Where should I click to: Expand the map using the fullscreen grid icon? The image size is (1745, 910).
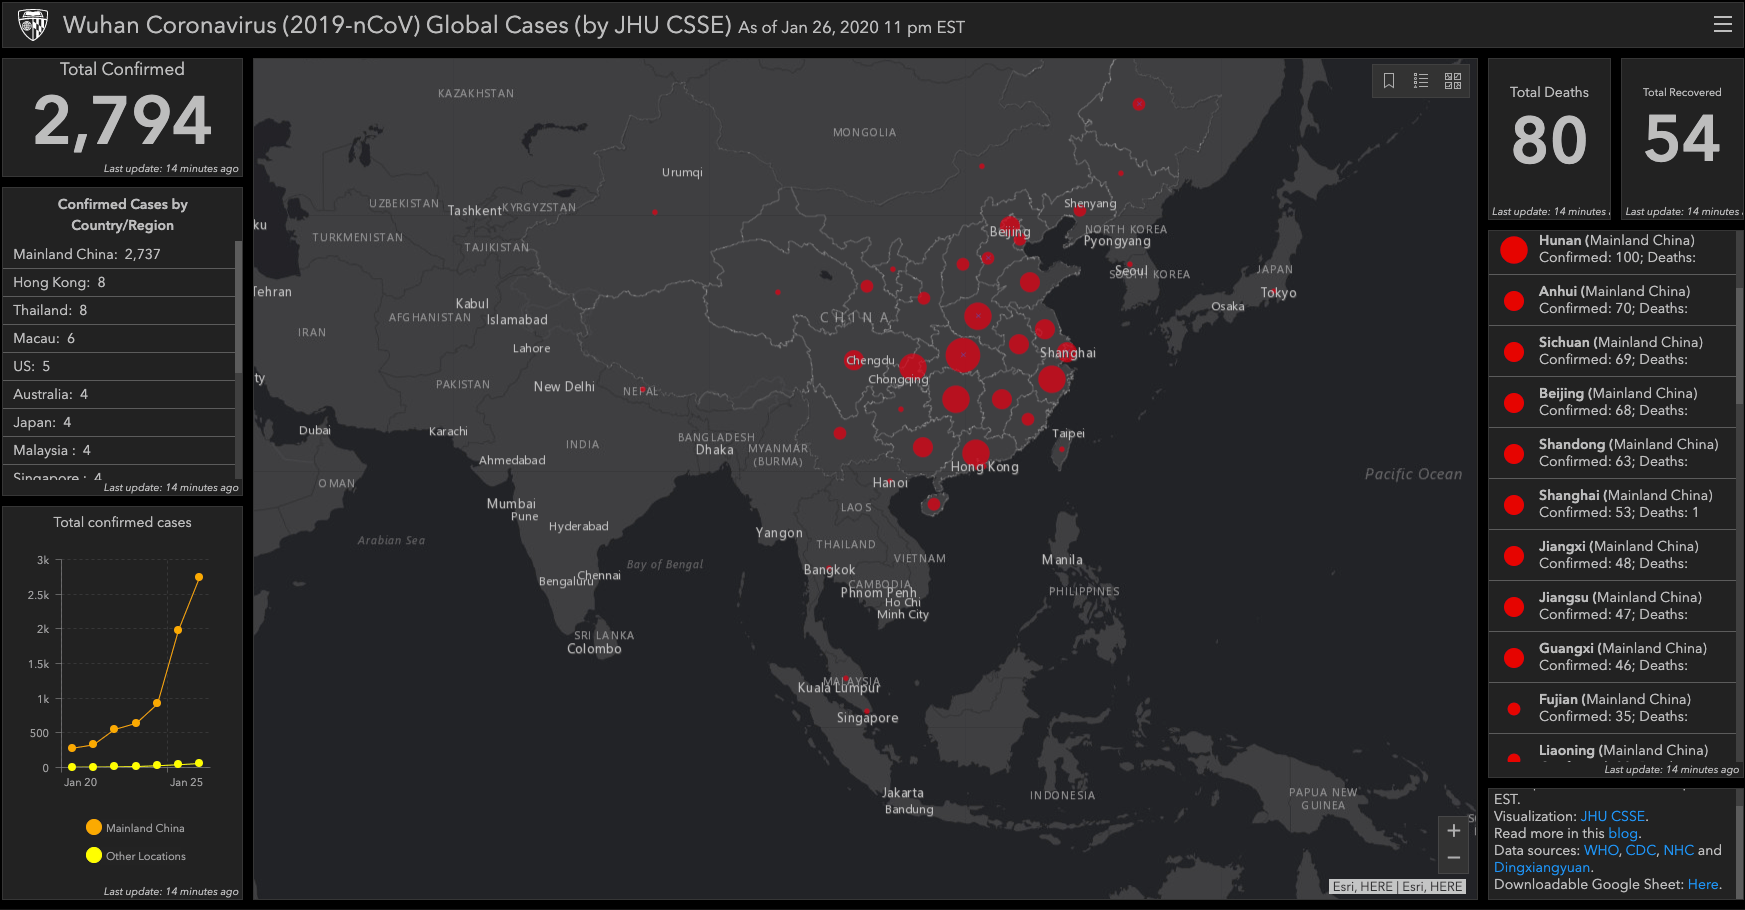[x=1454, y=81]
